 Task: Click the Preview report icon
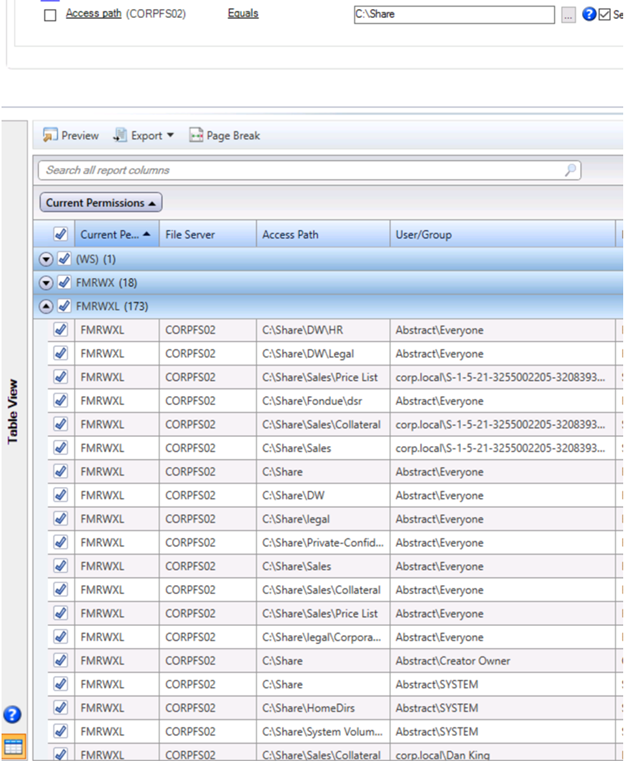tap(50, 135)
